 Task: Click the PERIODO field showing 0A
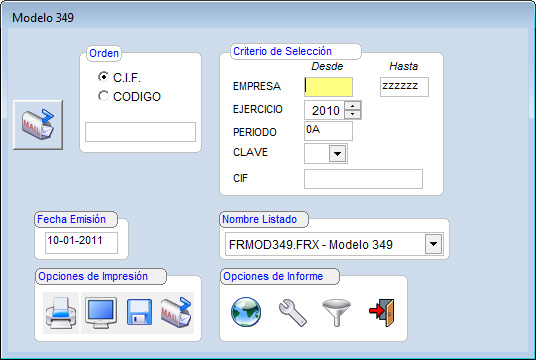point(328,131)
